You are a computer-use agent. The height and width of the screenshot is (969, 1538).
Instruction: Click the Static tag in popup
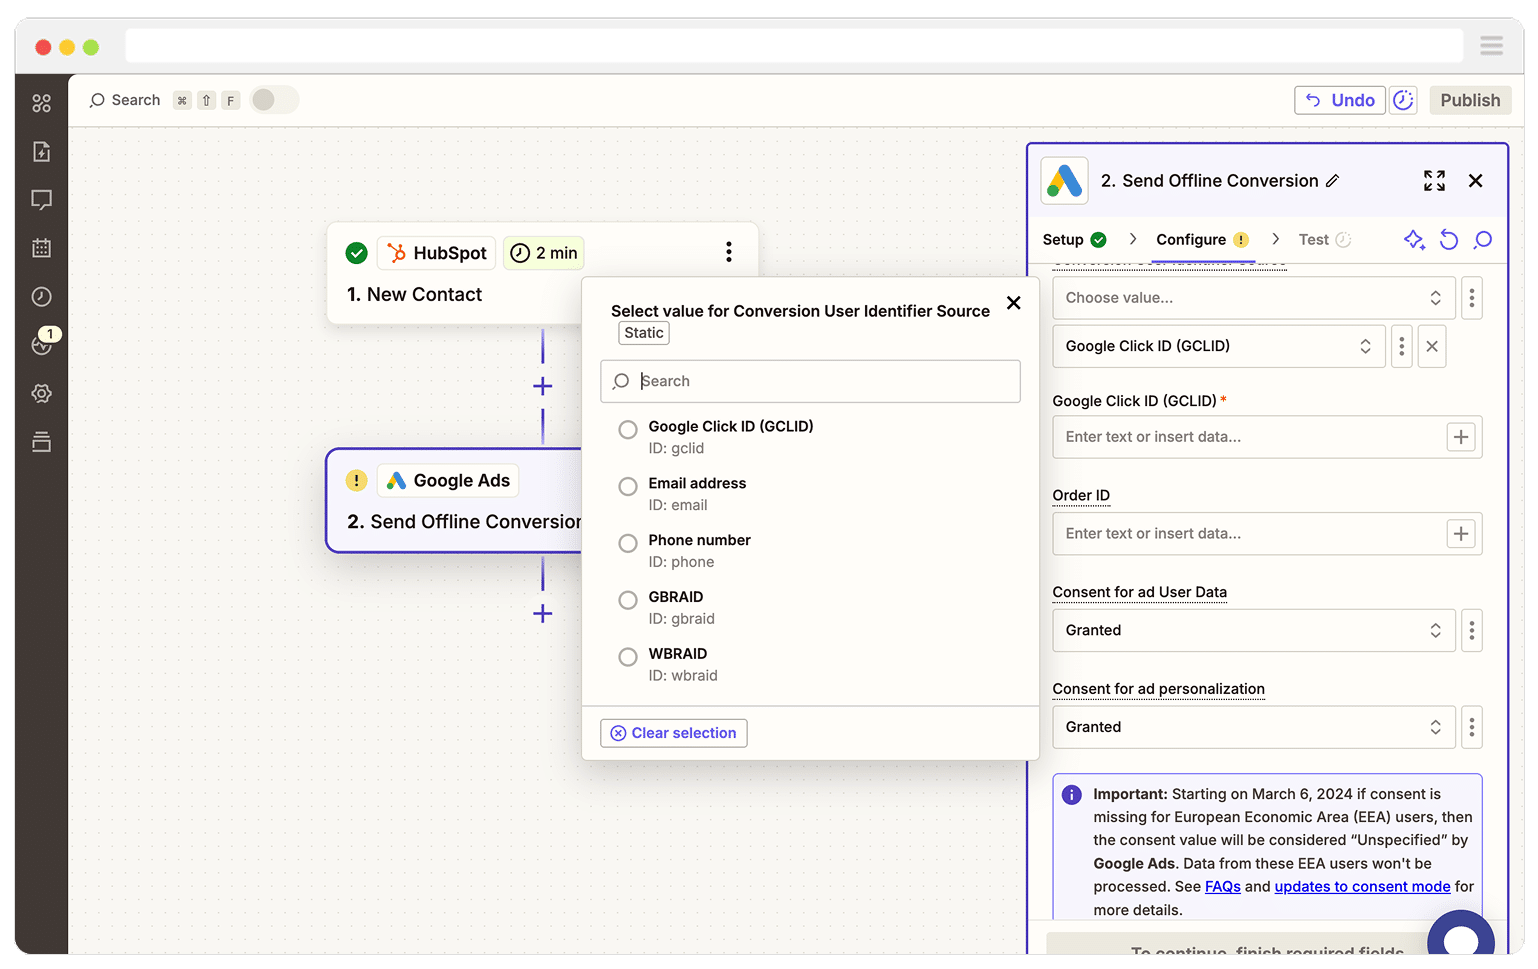pos(644,333)
